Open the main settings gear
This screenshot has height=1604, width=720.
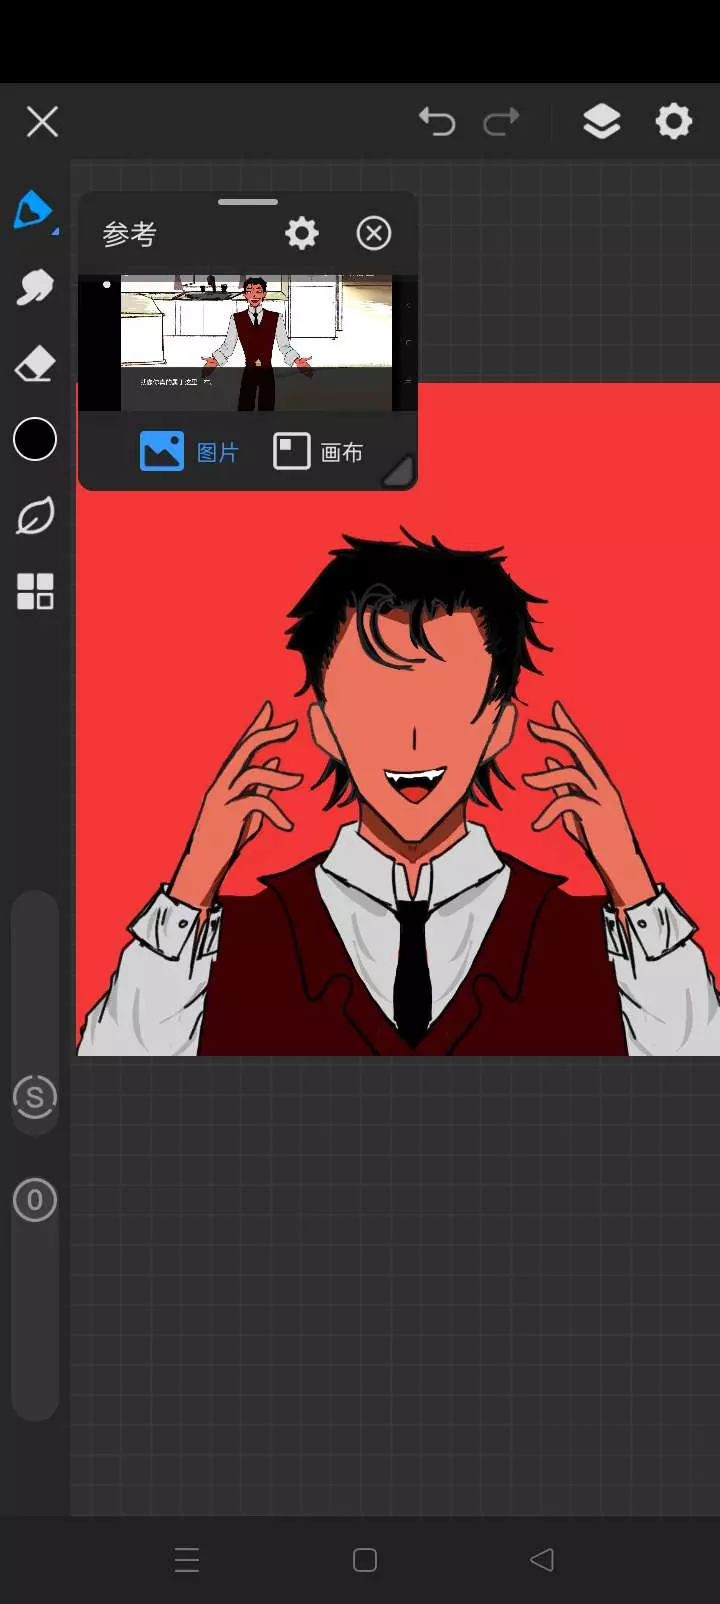[674, 121]
